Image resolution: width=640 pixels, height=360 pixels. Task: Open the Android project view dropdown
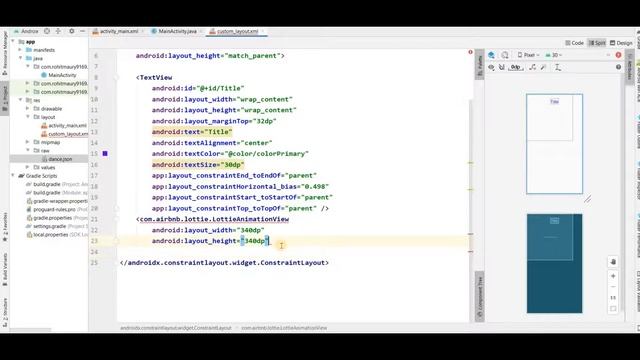[x=26, y=31]
